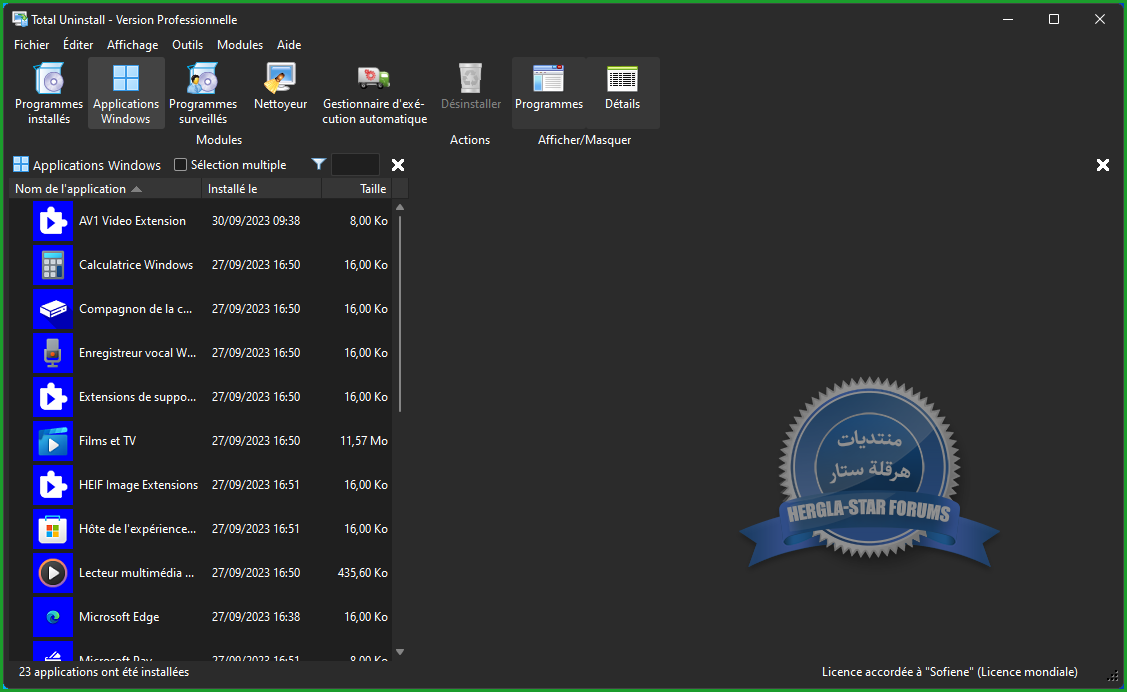The width and height of the screenshot is (1127, 692).
Task: Select the AV1 Video Extension name
Action: point(132,221)
